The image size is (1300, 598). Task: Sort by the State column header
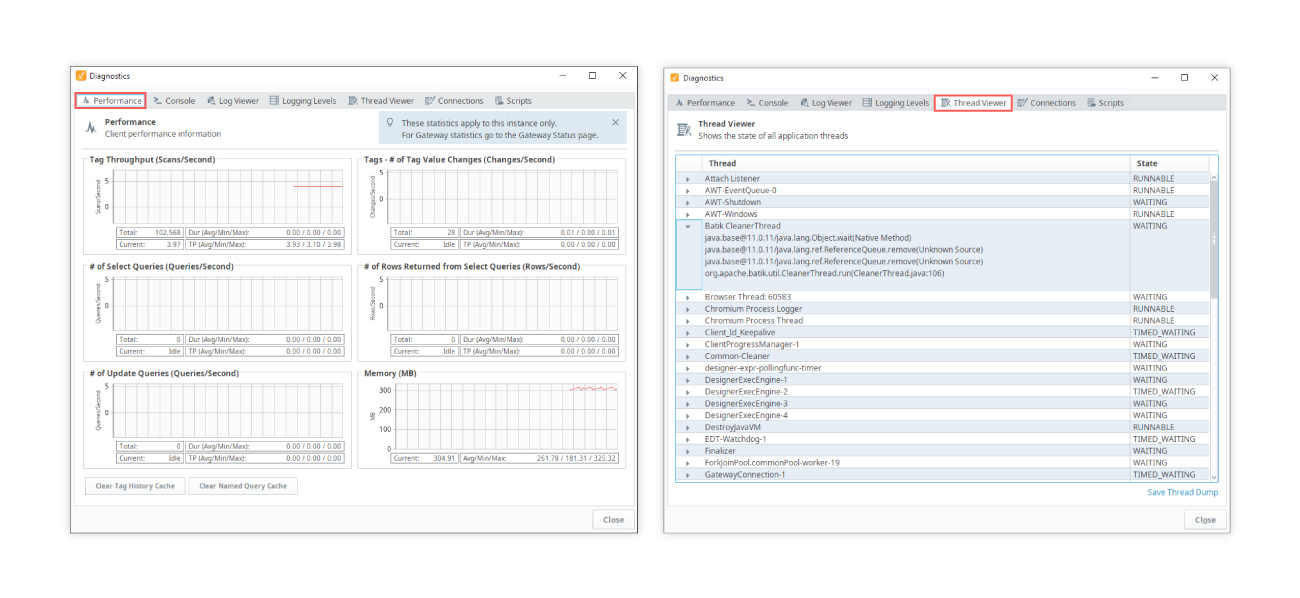click(1169, 163)
